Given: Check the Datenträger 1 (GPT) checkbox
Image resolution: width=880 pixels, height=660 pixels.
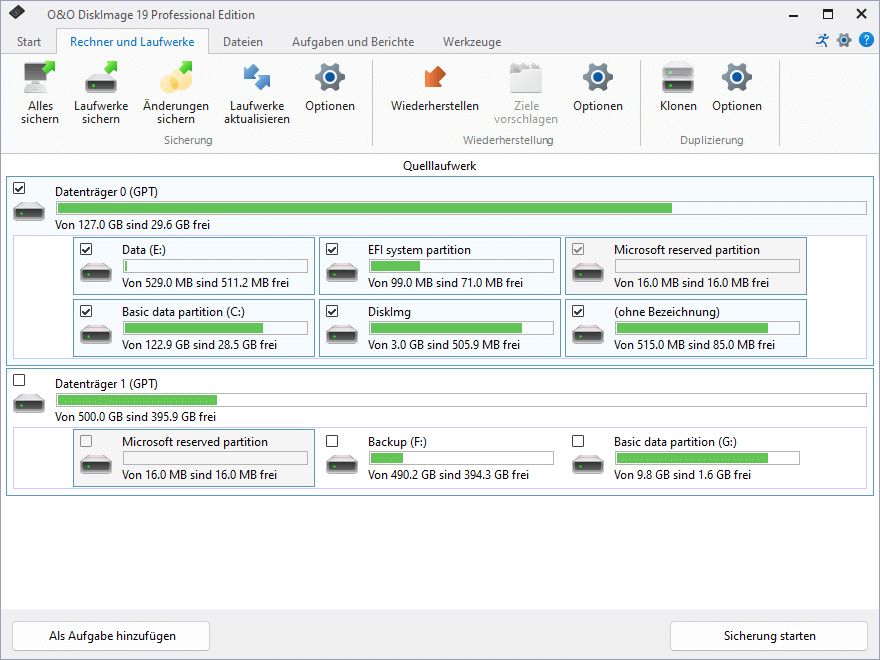Looking at the screenshot, I should click(x=19, y=380).
